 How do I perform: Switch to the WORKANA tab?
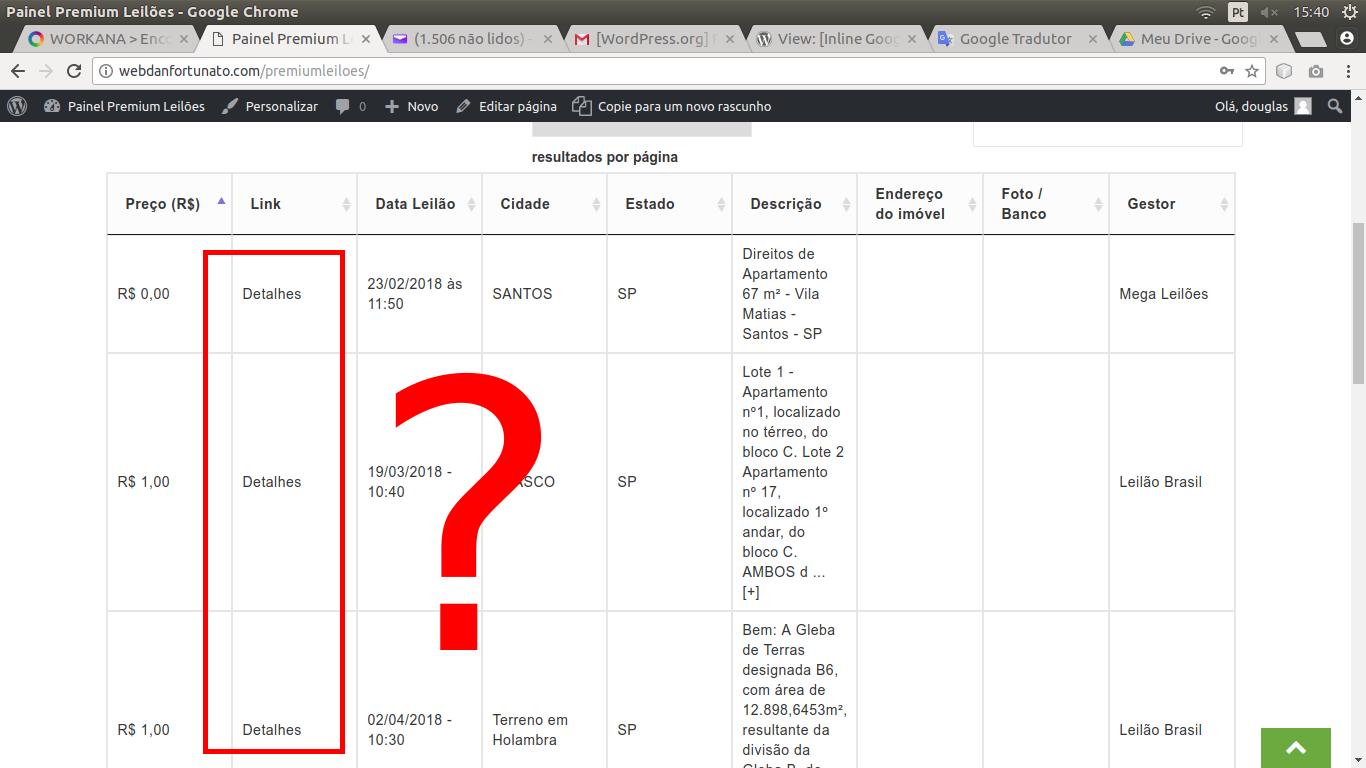pos(108,39)
